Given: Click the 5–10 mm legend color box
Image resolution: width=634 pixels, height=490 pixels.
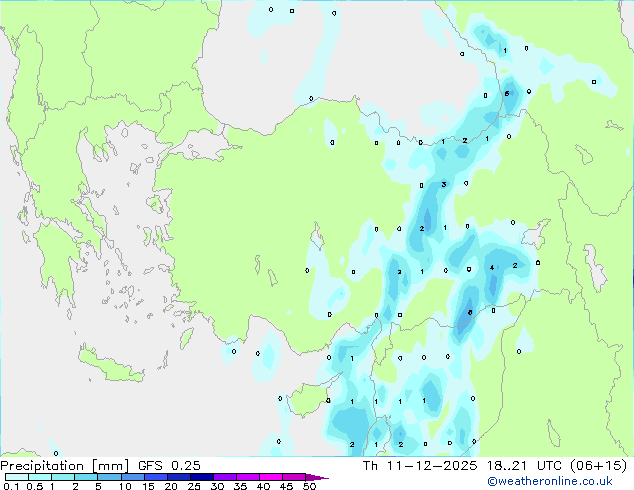Looking at the screenshot, I should pos(109,477).
